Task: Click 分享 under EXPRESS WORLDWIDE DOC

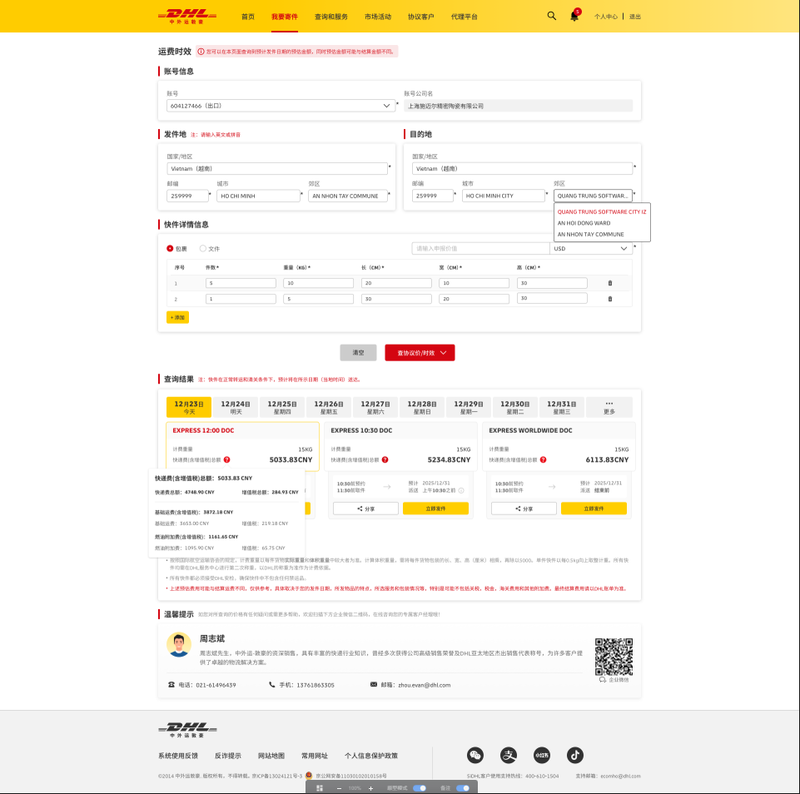Action: [524, 508]
